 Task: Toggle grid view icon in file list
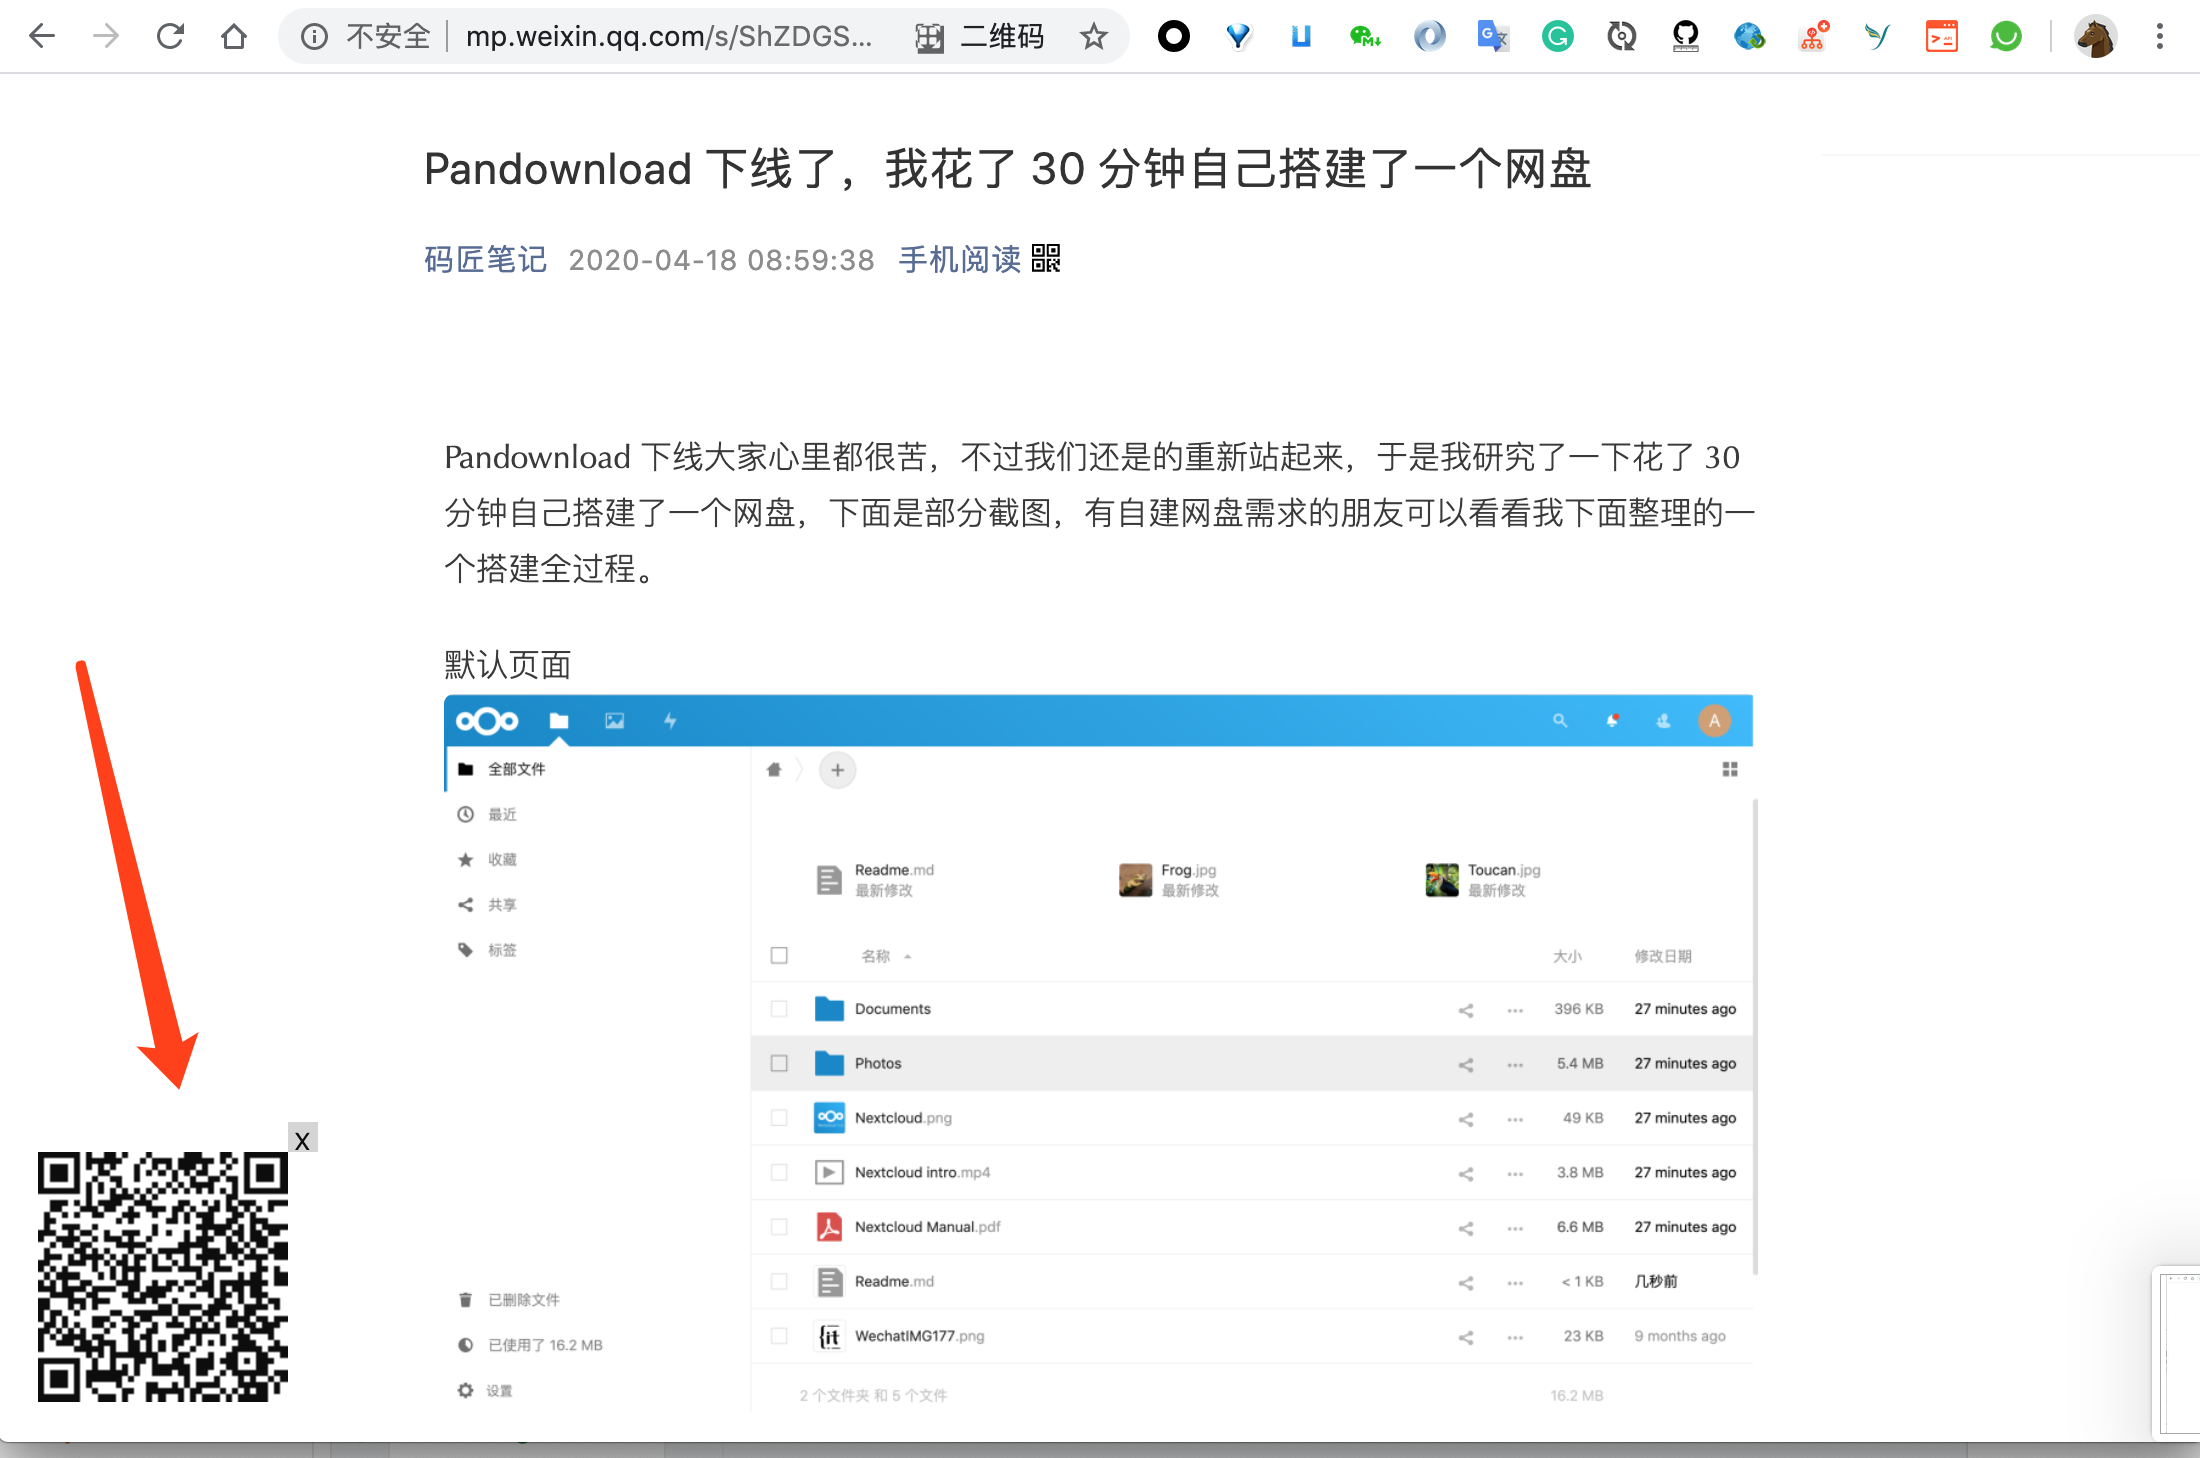[x=1729, y=769]
